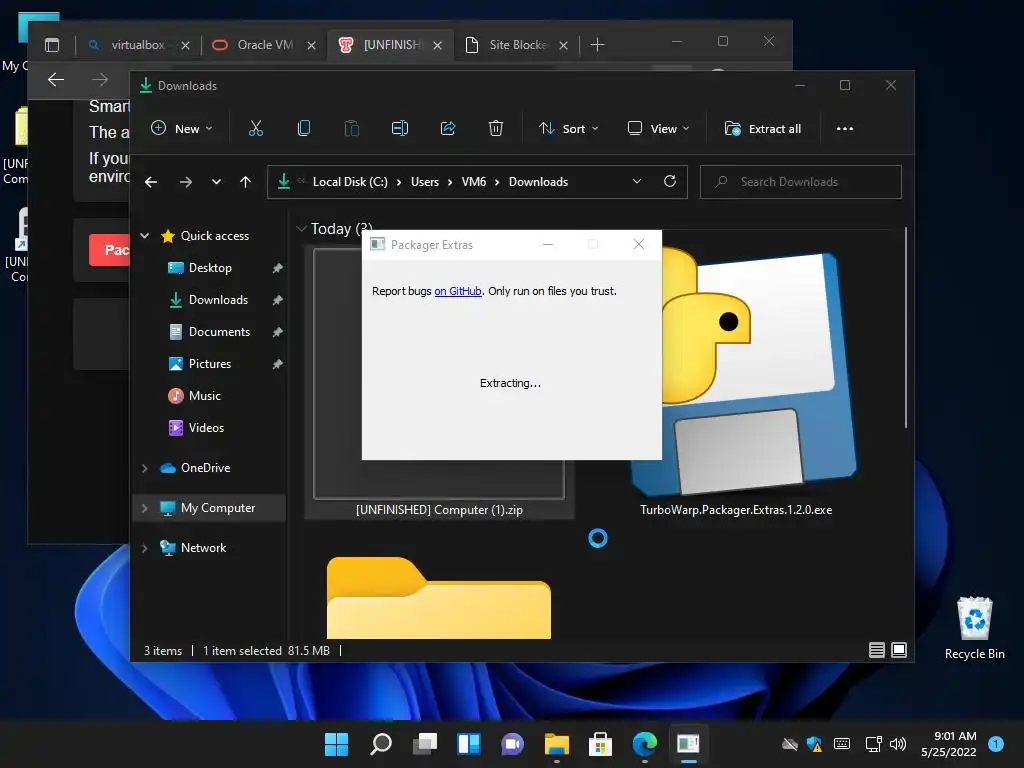The image size is (1024, 768).
Task: Click the Share icon in Explorer toolbar
Action: coord(448,129)
